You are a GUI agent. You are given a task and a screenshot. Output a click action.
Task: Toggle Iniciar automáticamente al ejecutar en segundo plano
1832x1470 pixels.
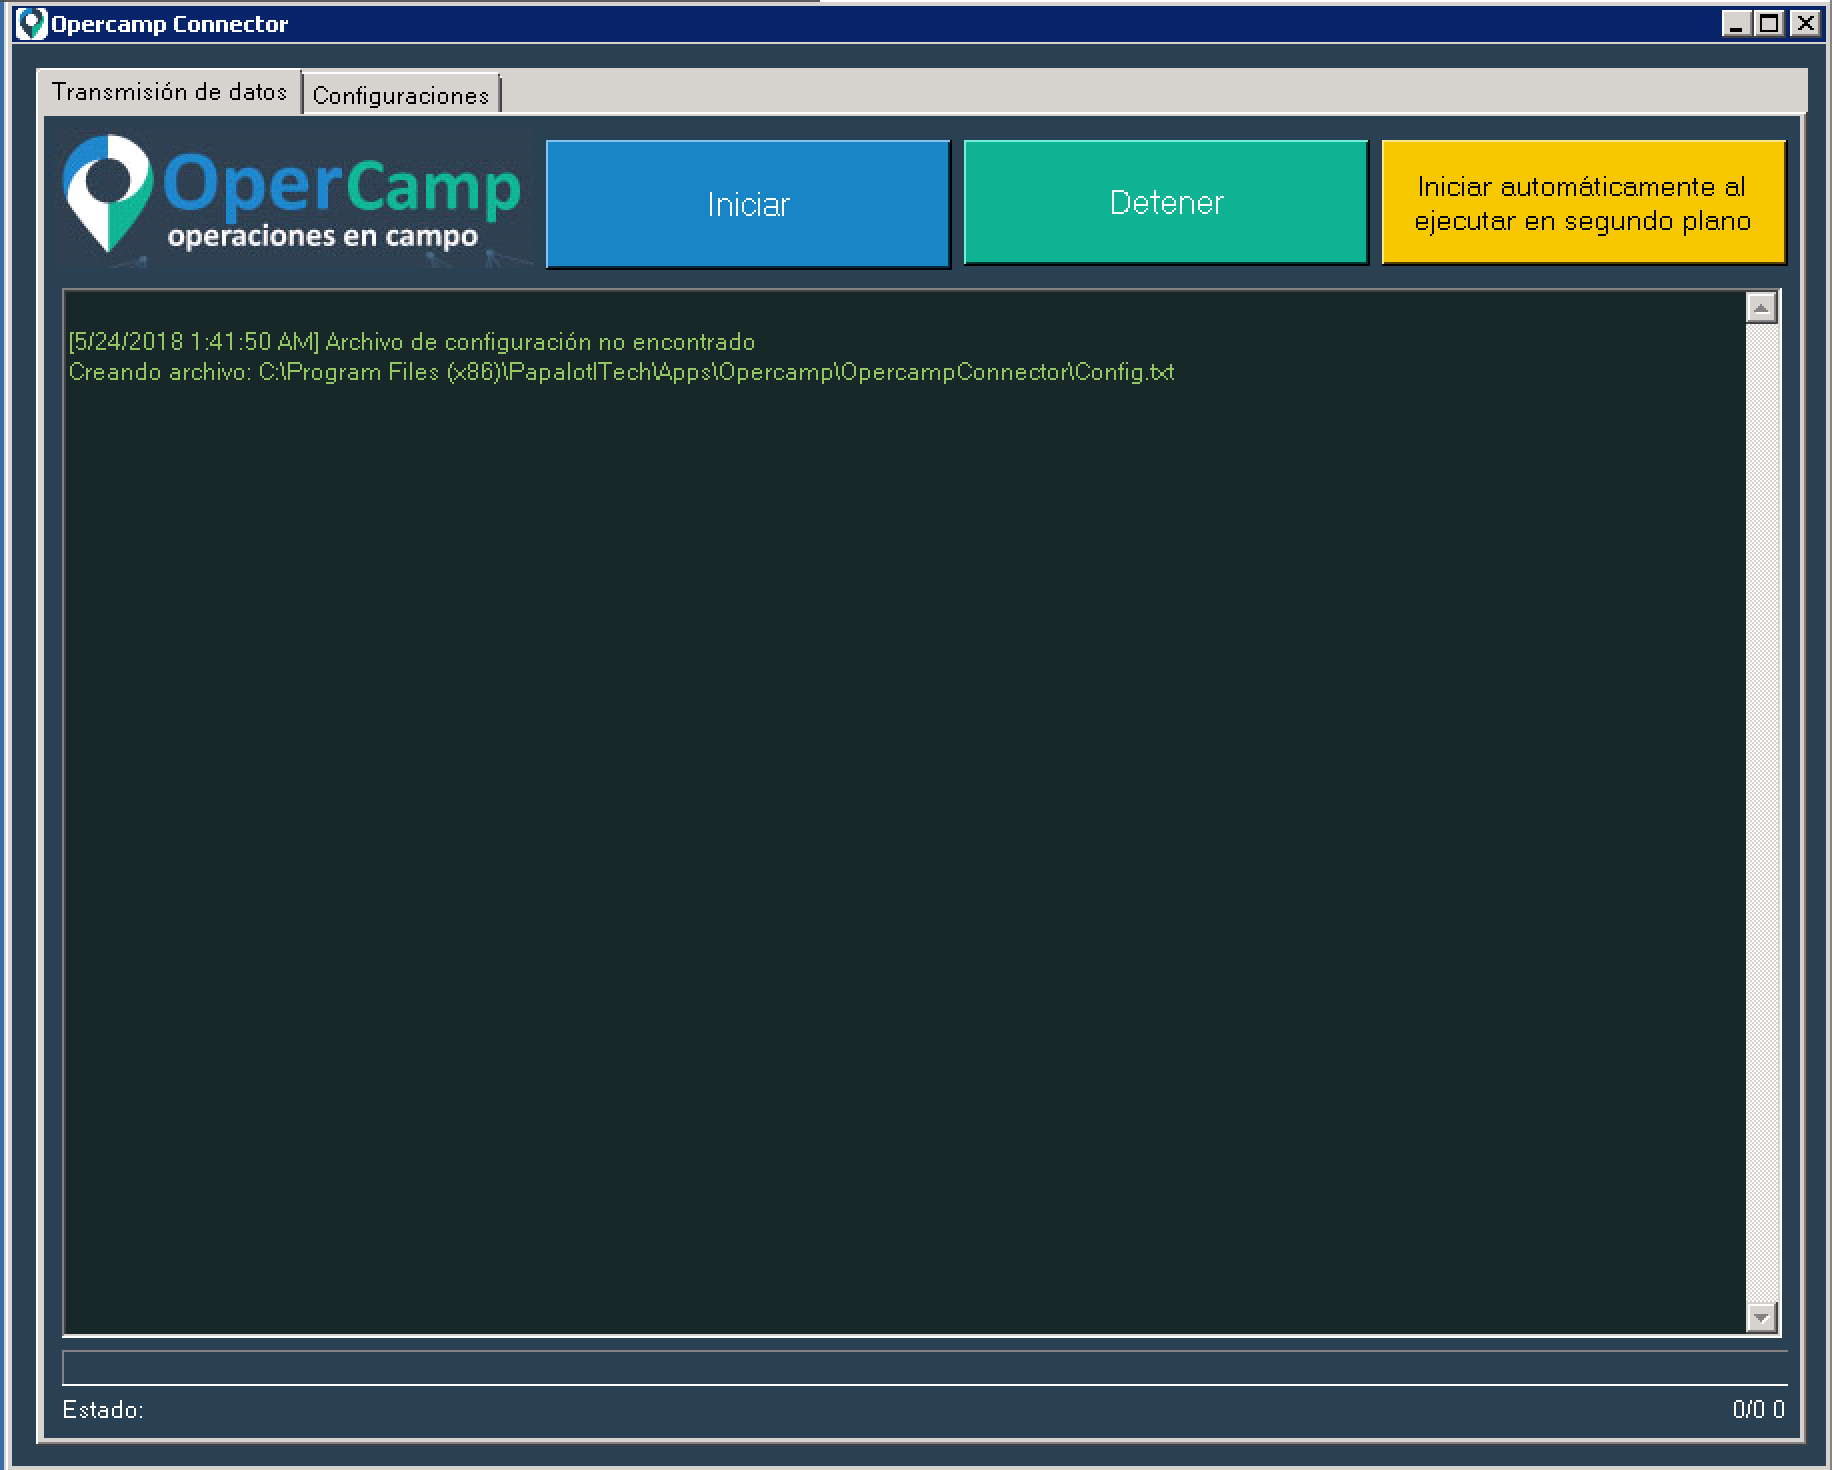point(1583,203)
